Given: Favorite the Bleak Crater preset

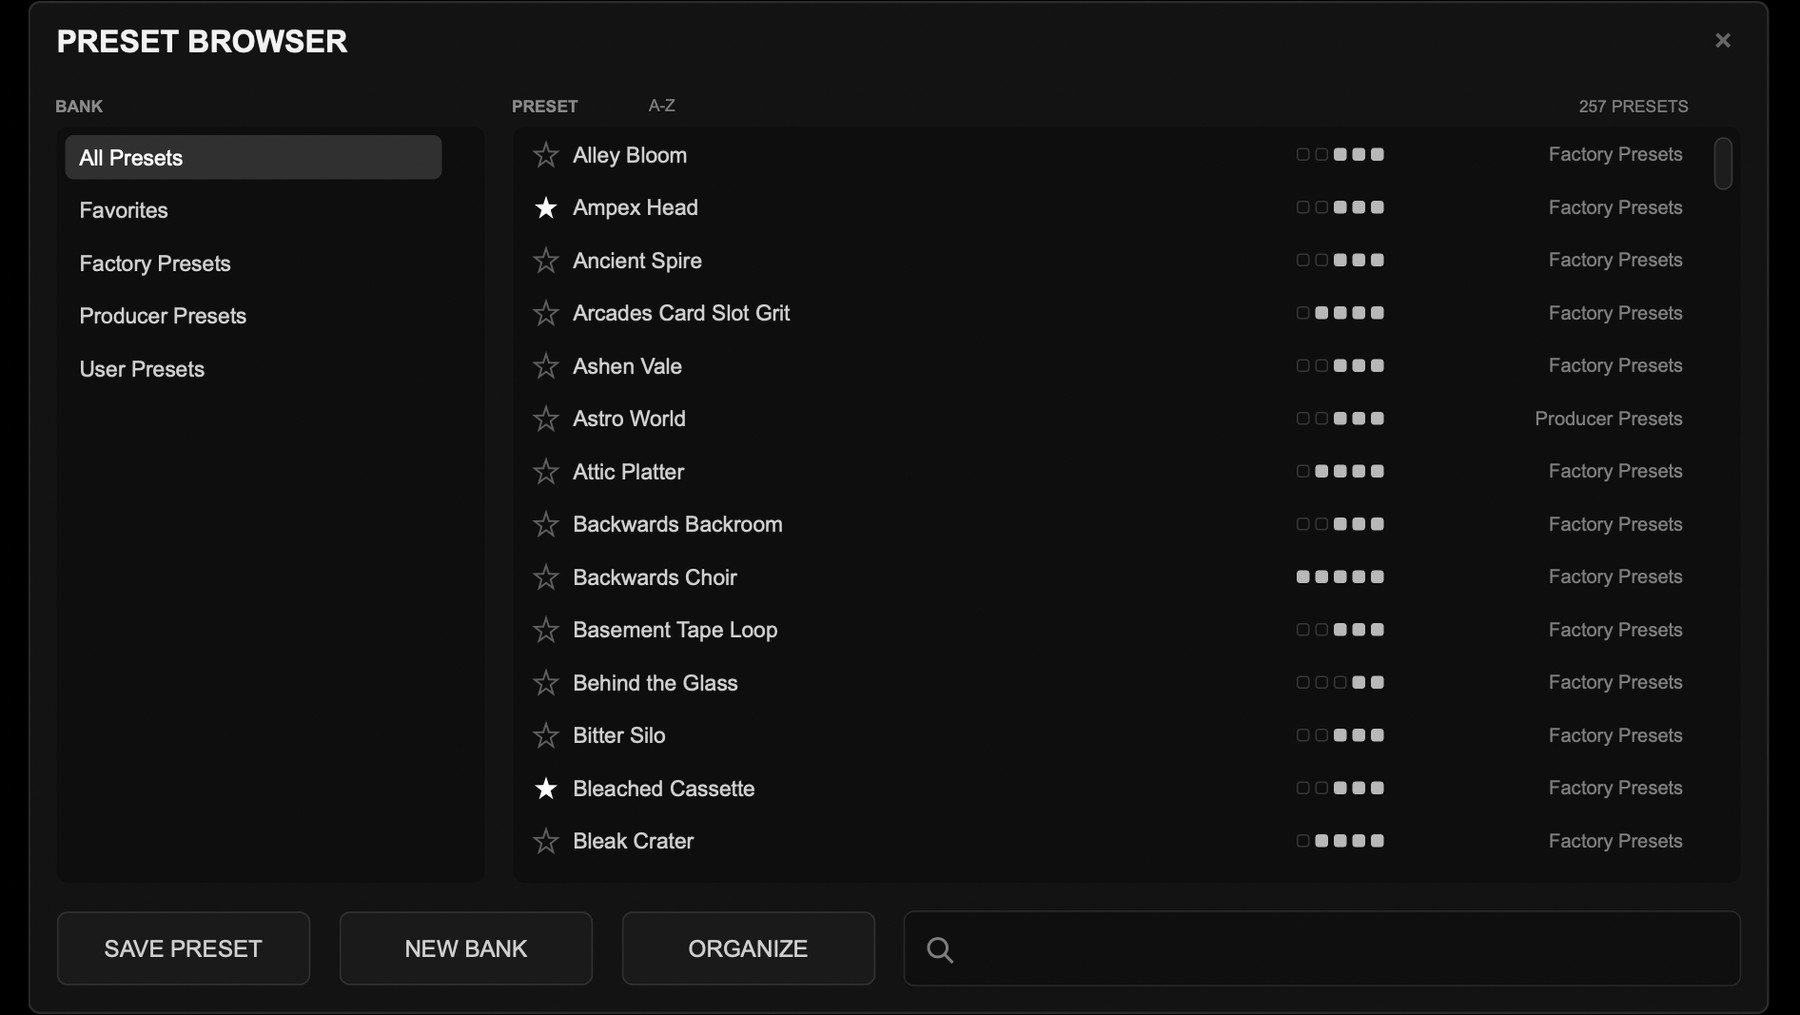Looking at the screenshot, I should 545,841.
